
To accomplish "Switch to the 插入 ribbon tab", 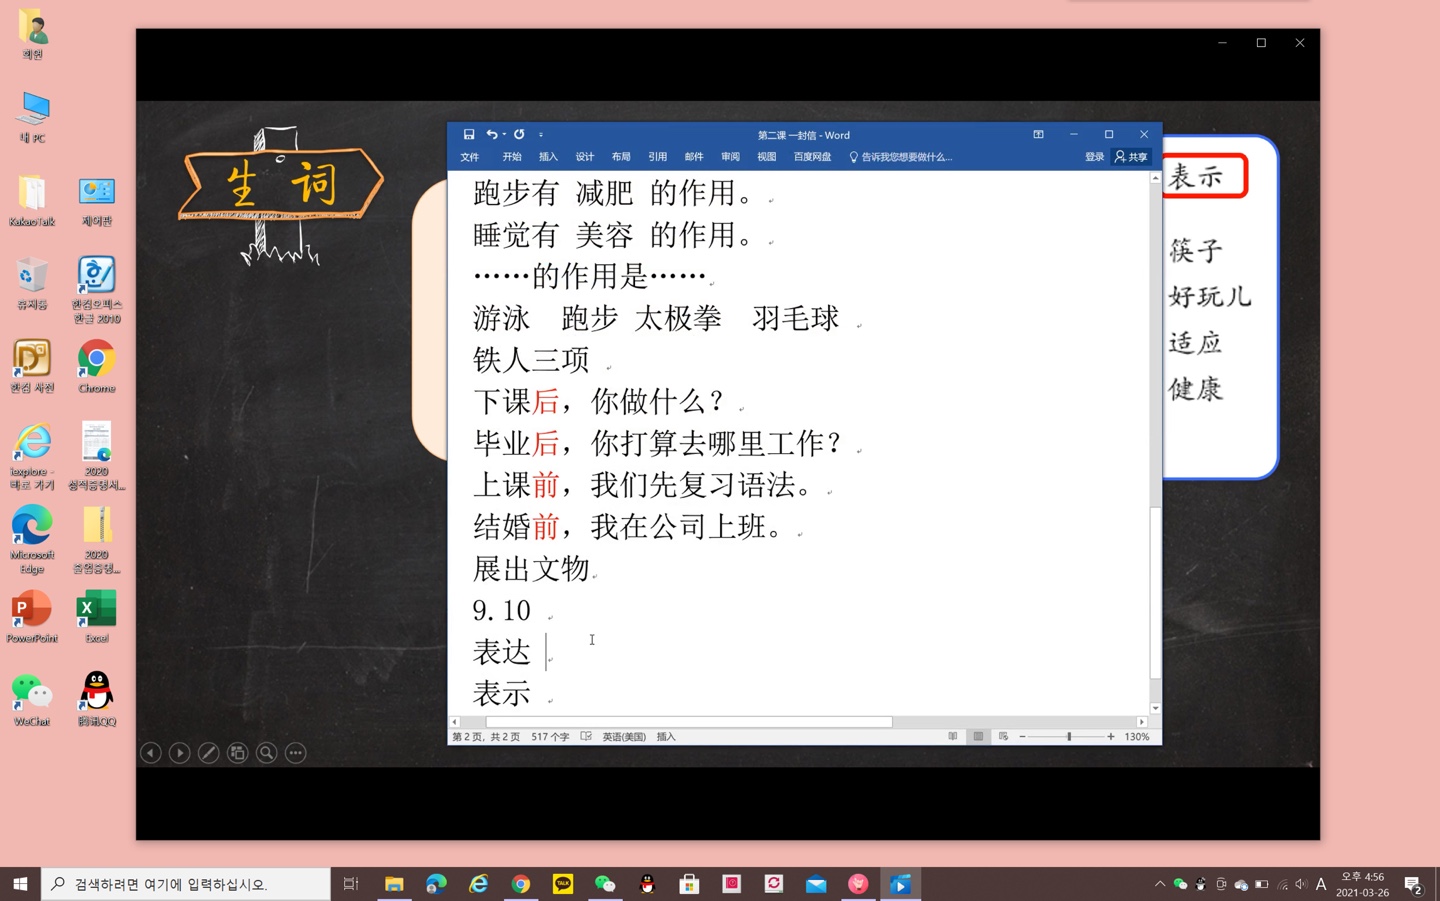I will tap(548, 157).
